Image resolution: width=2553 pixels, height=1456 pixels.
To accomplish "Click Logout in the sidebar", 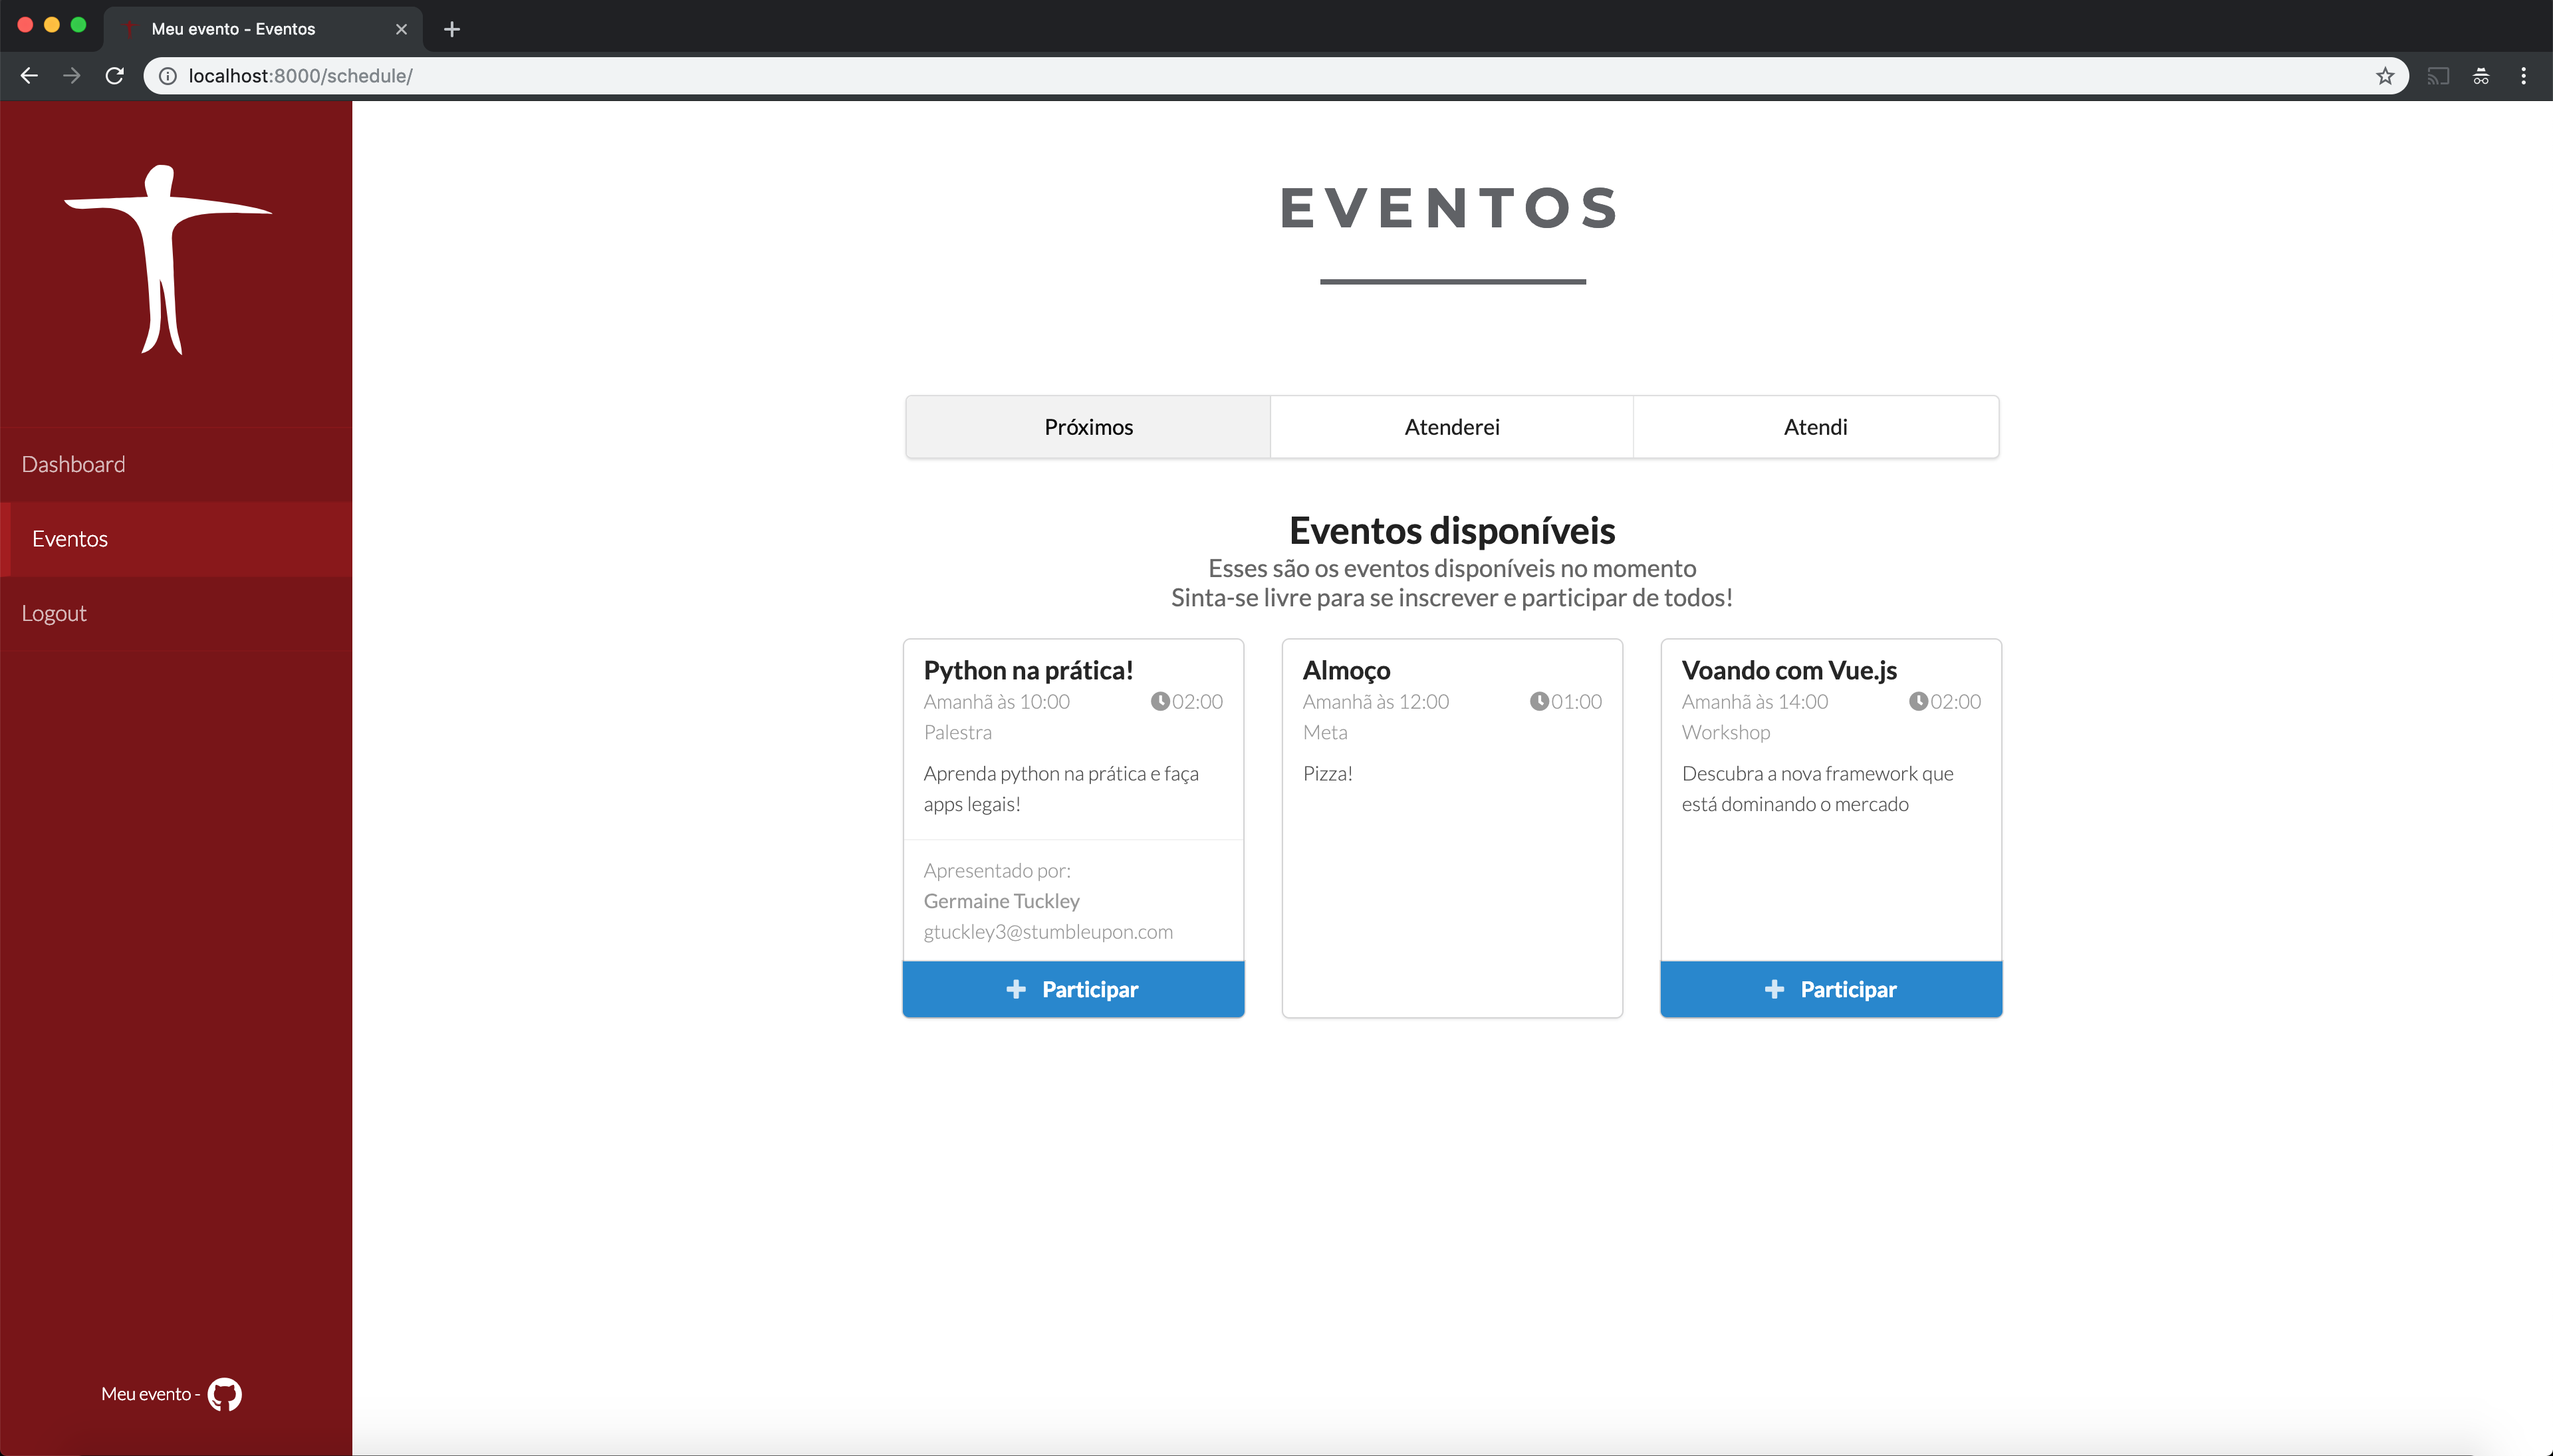I will (x=54, y=613).
